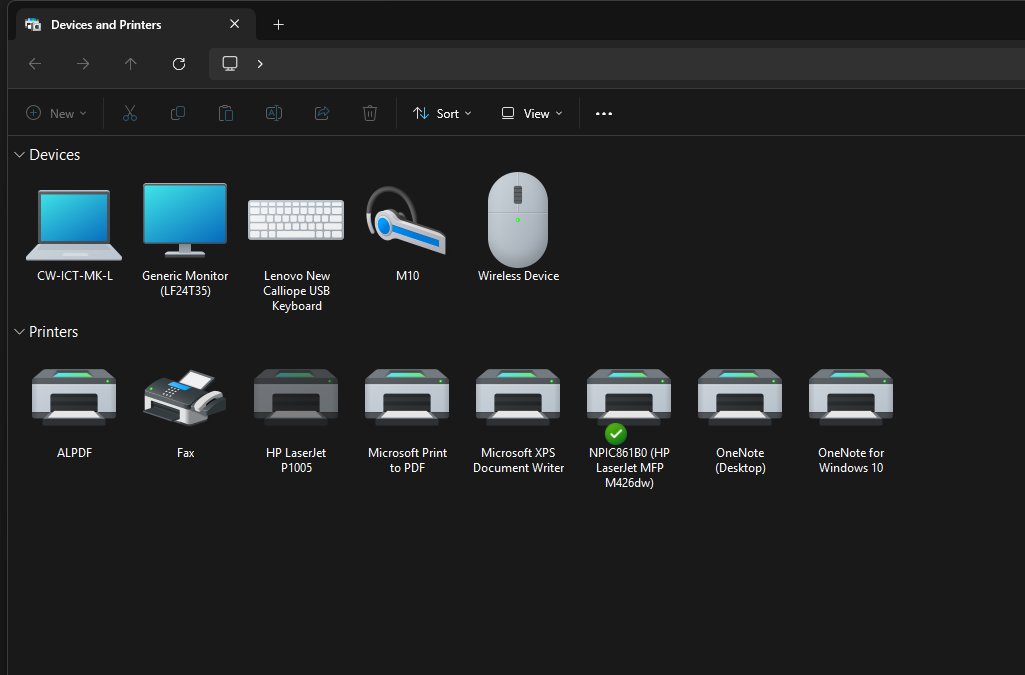Expand the address bar breadcrumb chevron

coord(260,64)
